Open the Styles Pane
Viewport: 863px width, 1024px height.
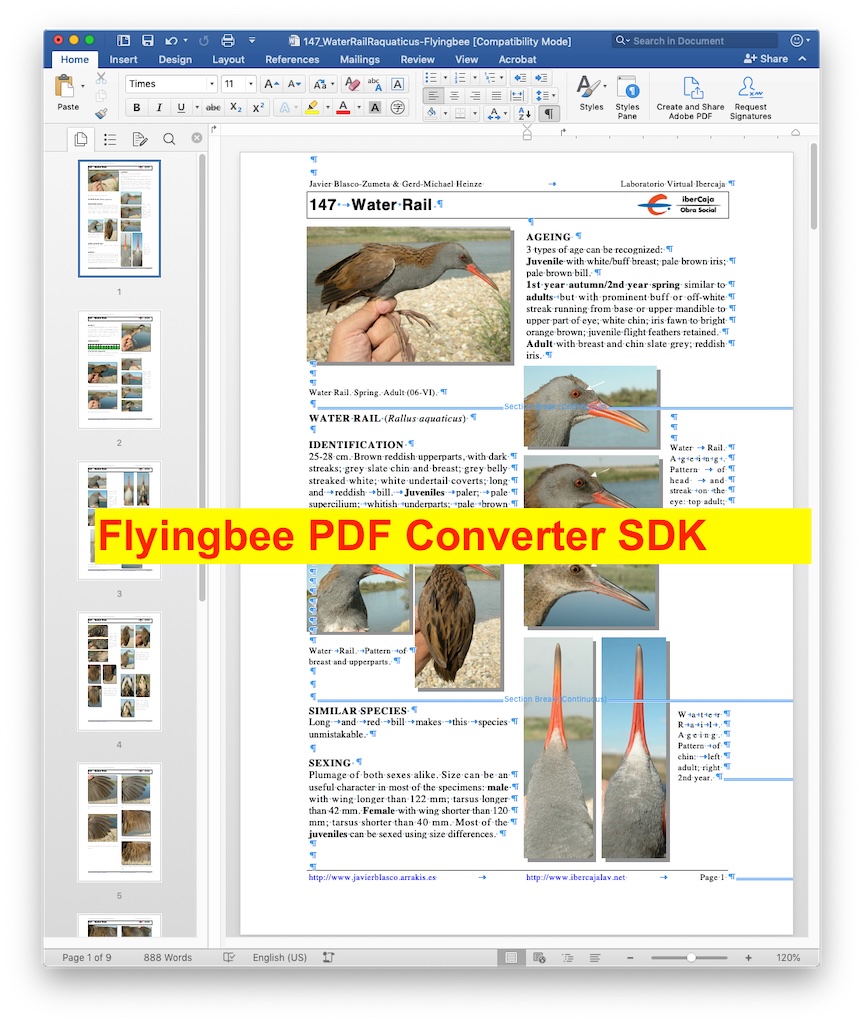tap(627, 97)
